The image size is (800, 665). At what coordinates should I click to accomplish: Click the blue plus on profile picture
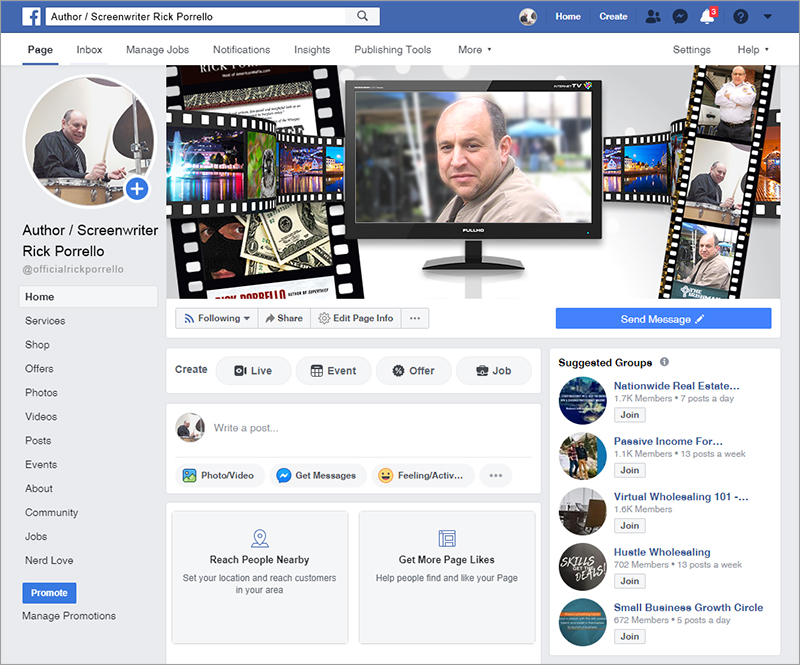click(137, 188)
